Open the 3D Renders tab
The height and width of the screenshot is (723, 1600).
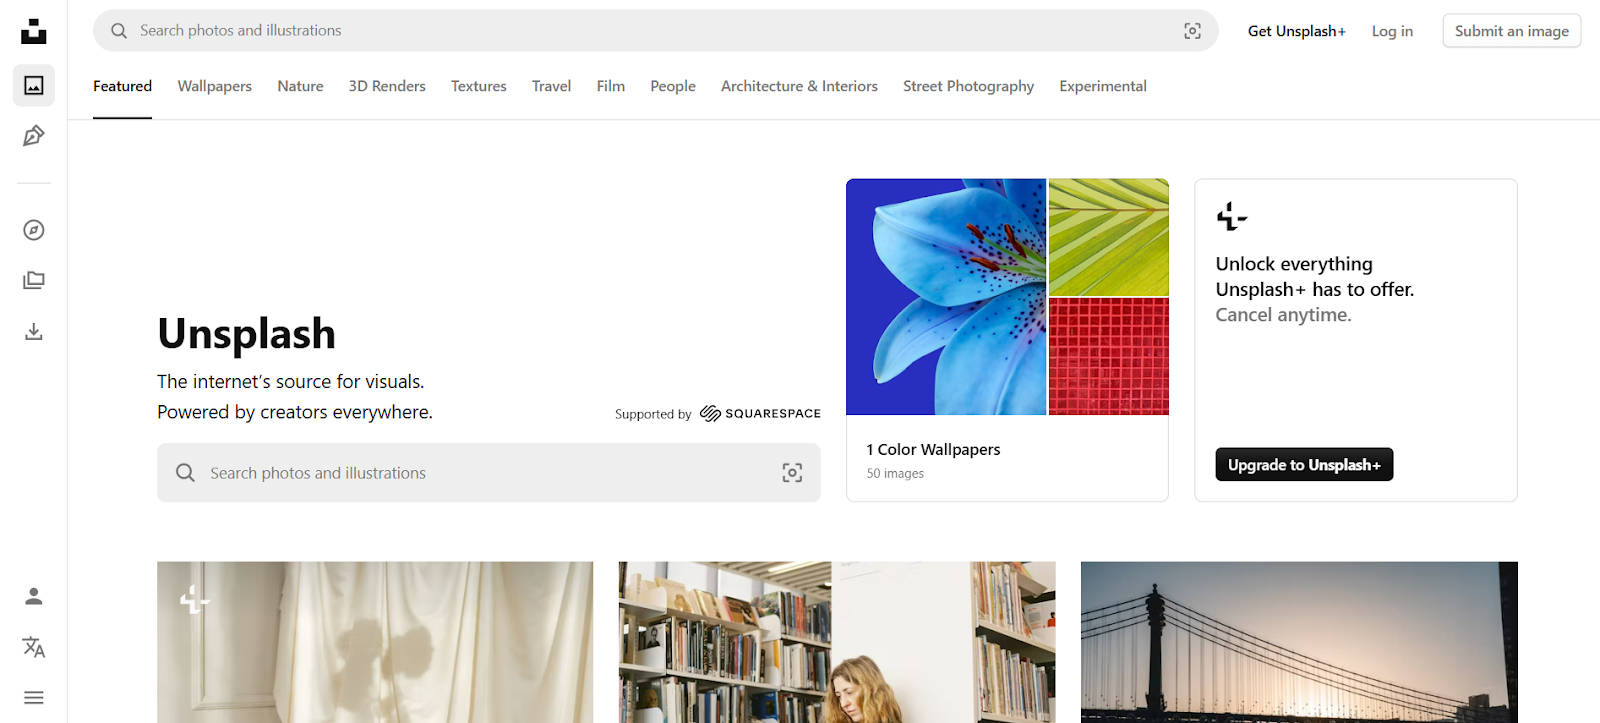click(387, 86)
